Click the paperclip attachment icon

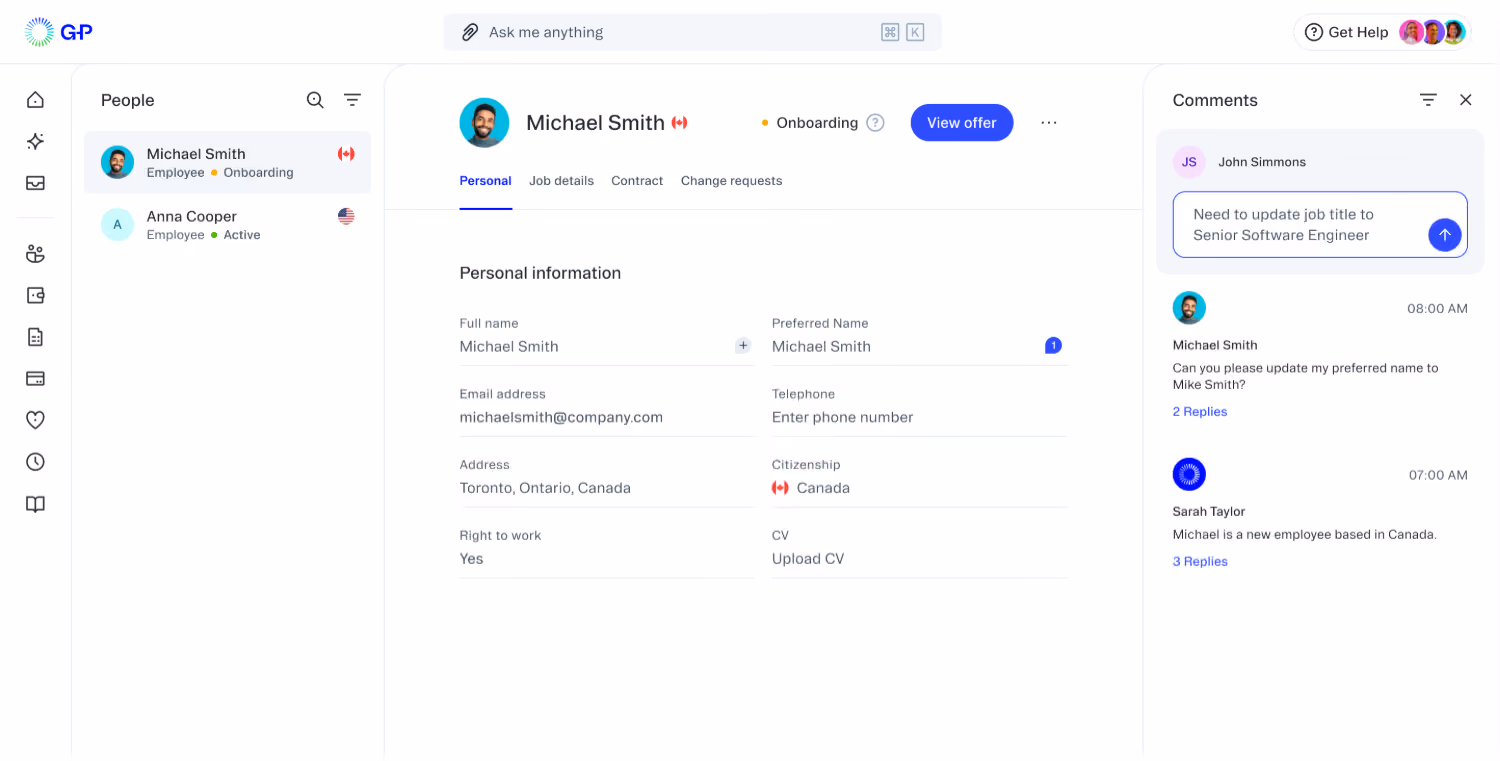point(470,32)
